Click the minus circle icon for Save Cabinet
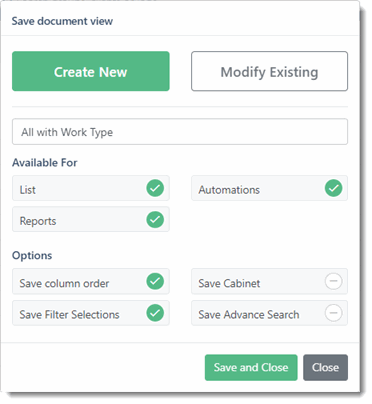 point(334,281)
